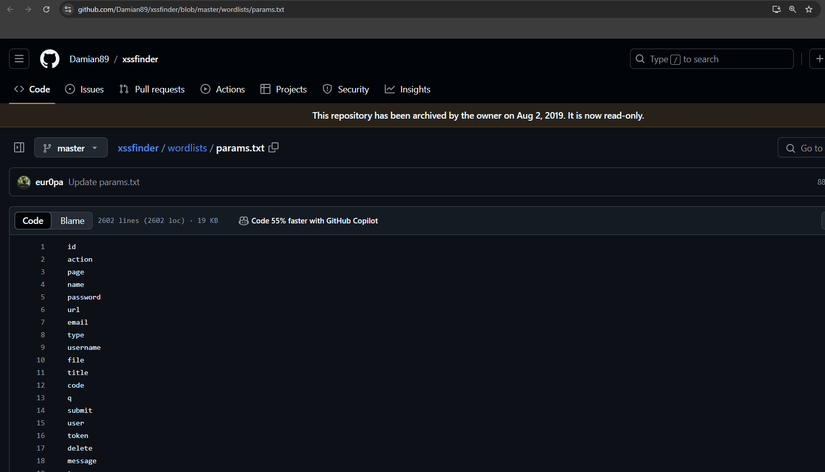Click the 'action' line text
825x472 pixels.
tap(80, 259)
